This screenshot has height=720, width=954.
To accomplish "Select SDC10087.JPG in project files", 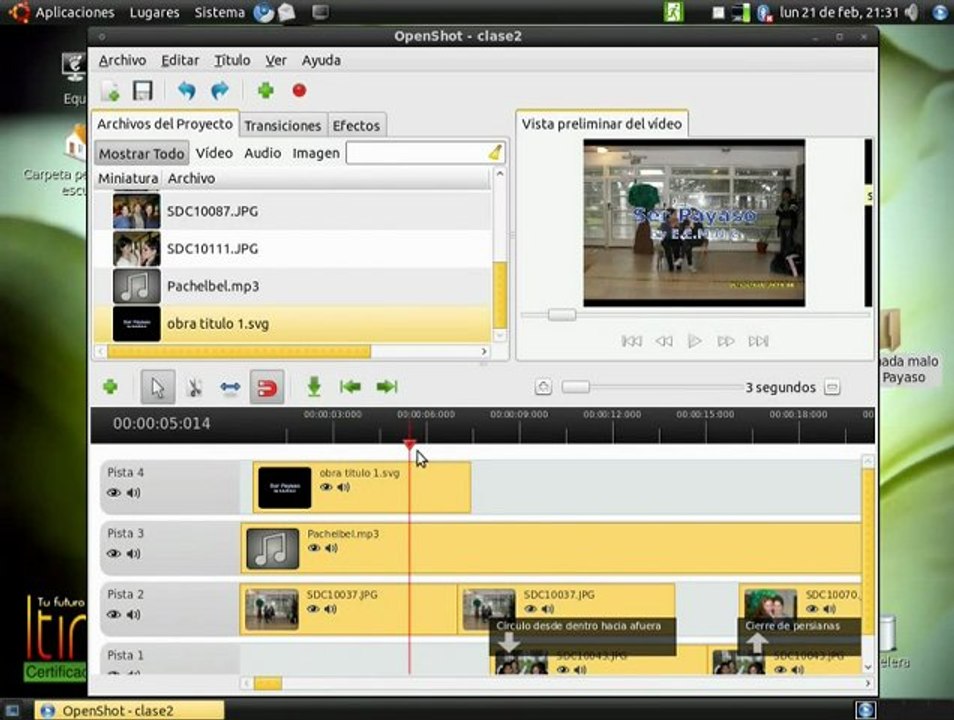I will [x=293, y=211].
